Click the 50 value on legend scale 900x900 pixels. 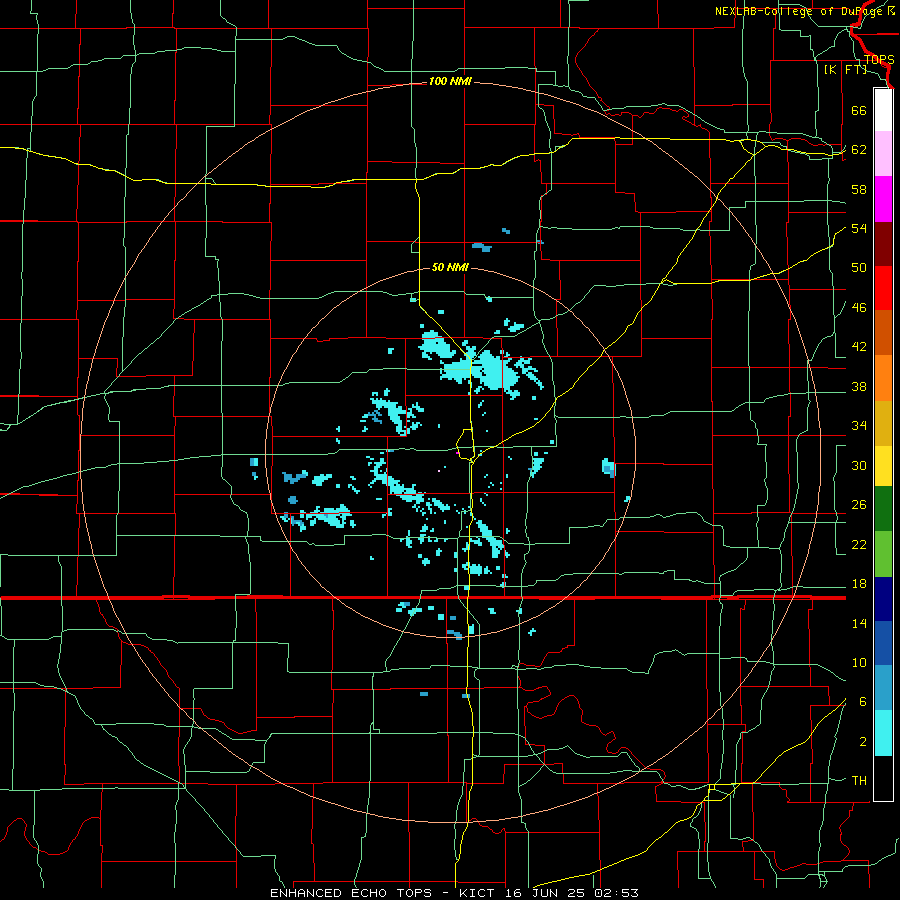pos(859,268)
